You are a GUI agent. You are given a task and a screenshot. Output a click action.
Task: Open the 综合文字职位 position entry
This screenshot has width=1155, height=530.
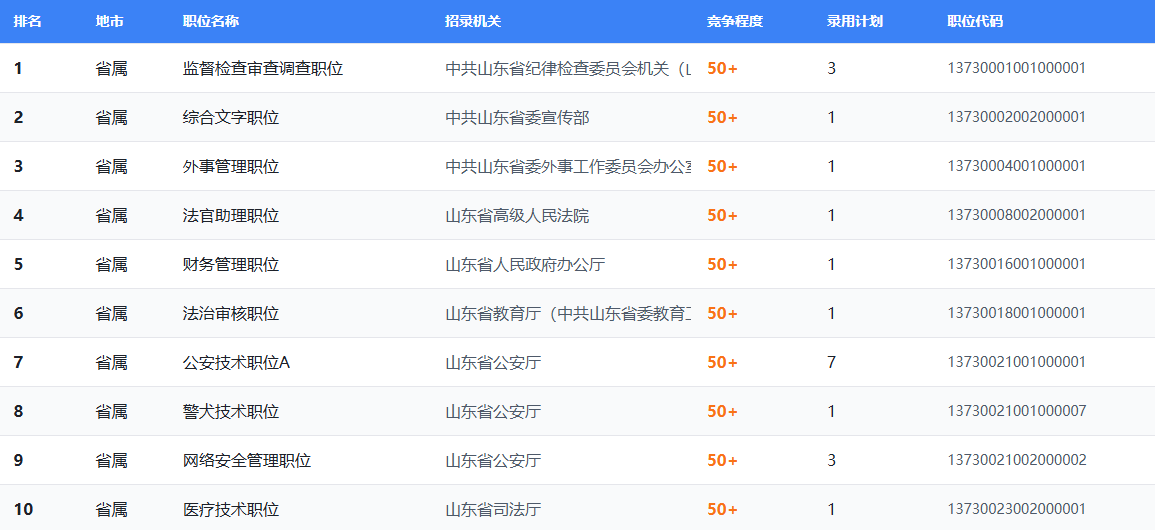pos(230,117)
